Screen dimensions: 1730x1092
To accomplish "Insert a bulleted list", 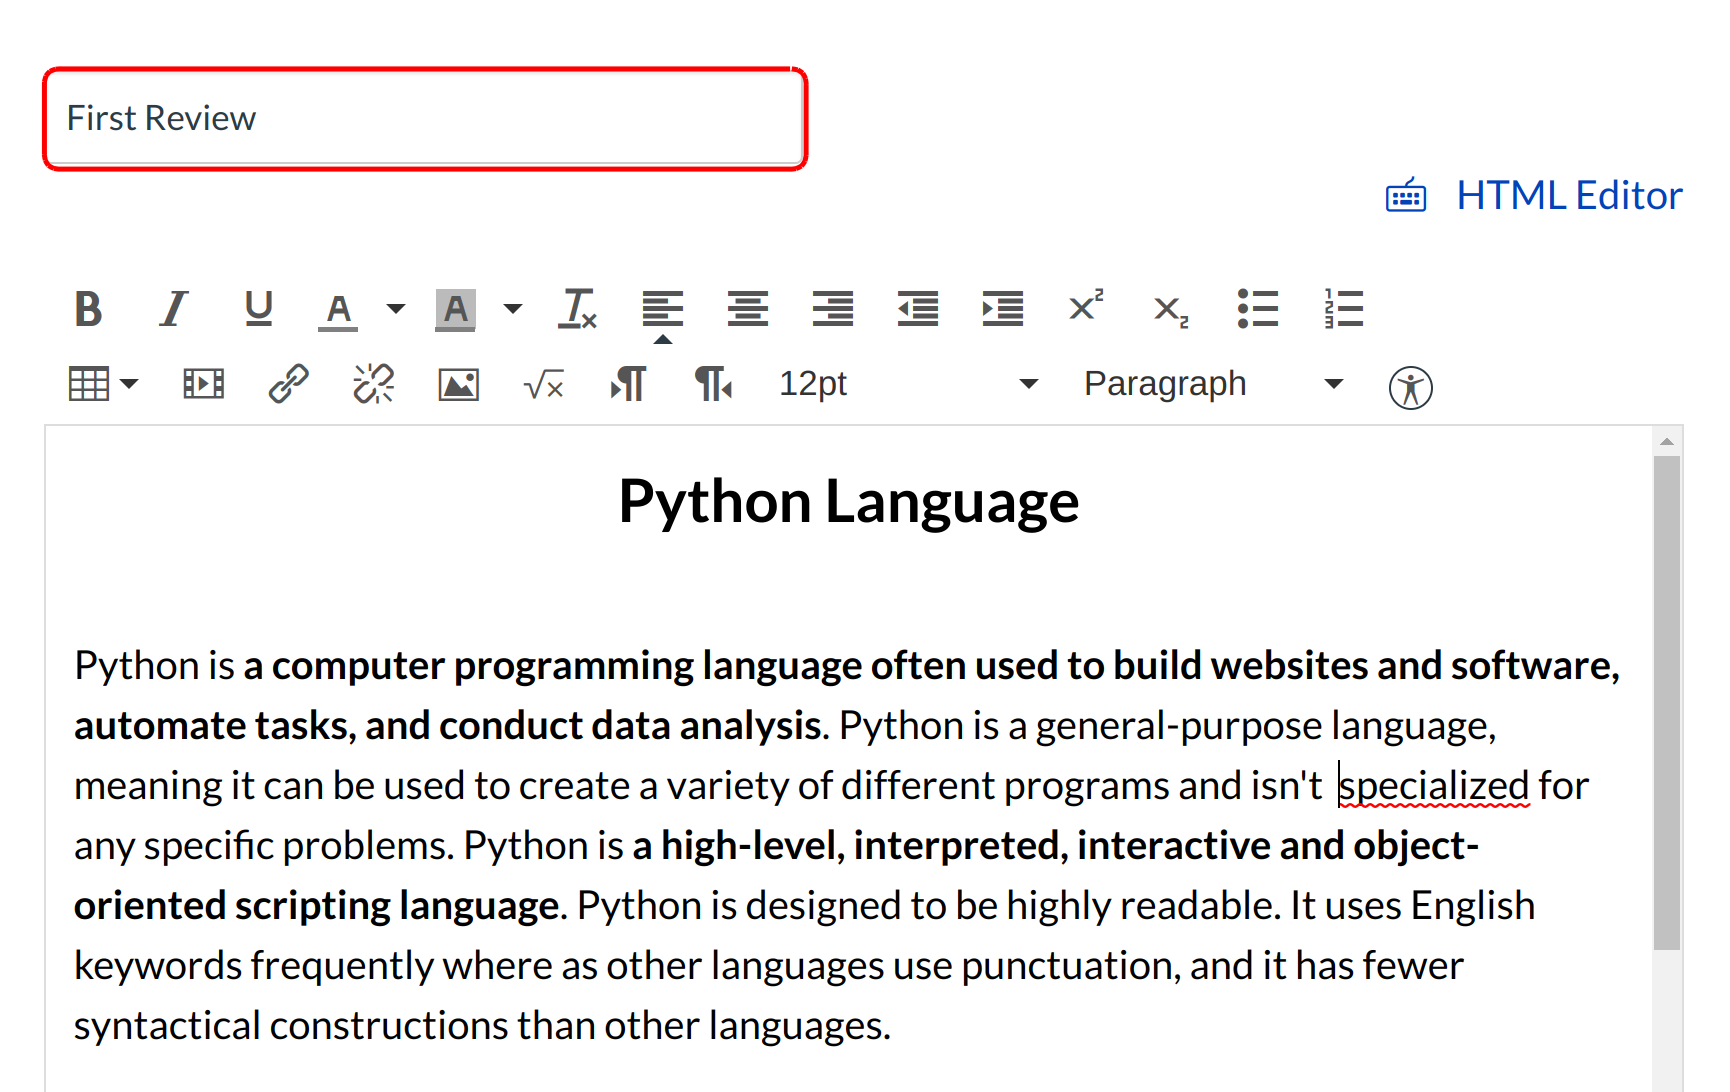I will [1257, 309].
